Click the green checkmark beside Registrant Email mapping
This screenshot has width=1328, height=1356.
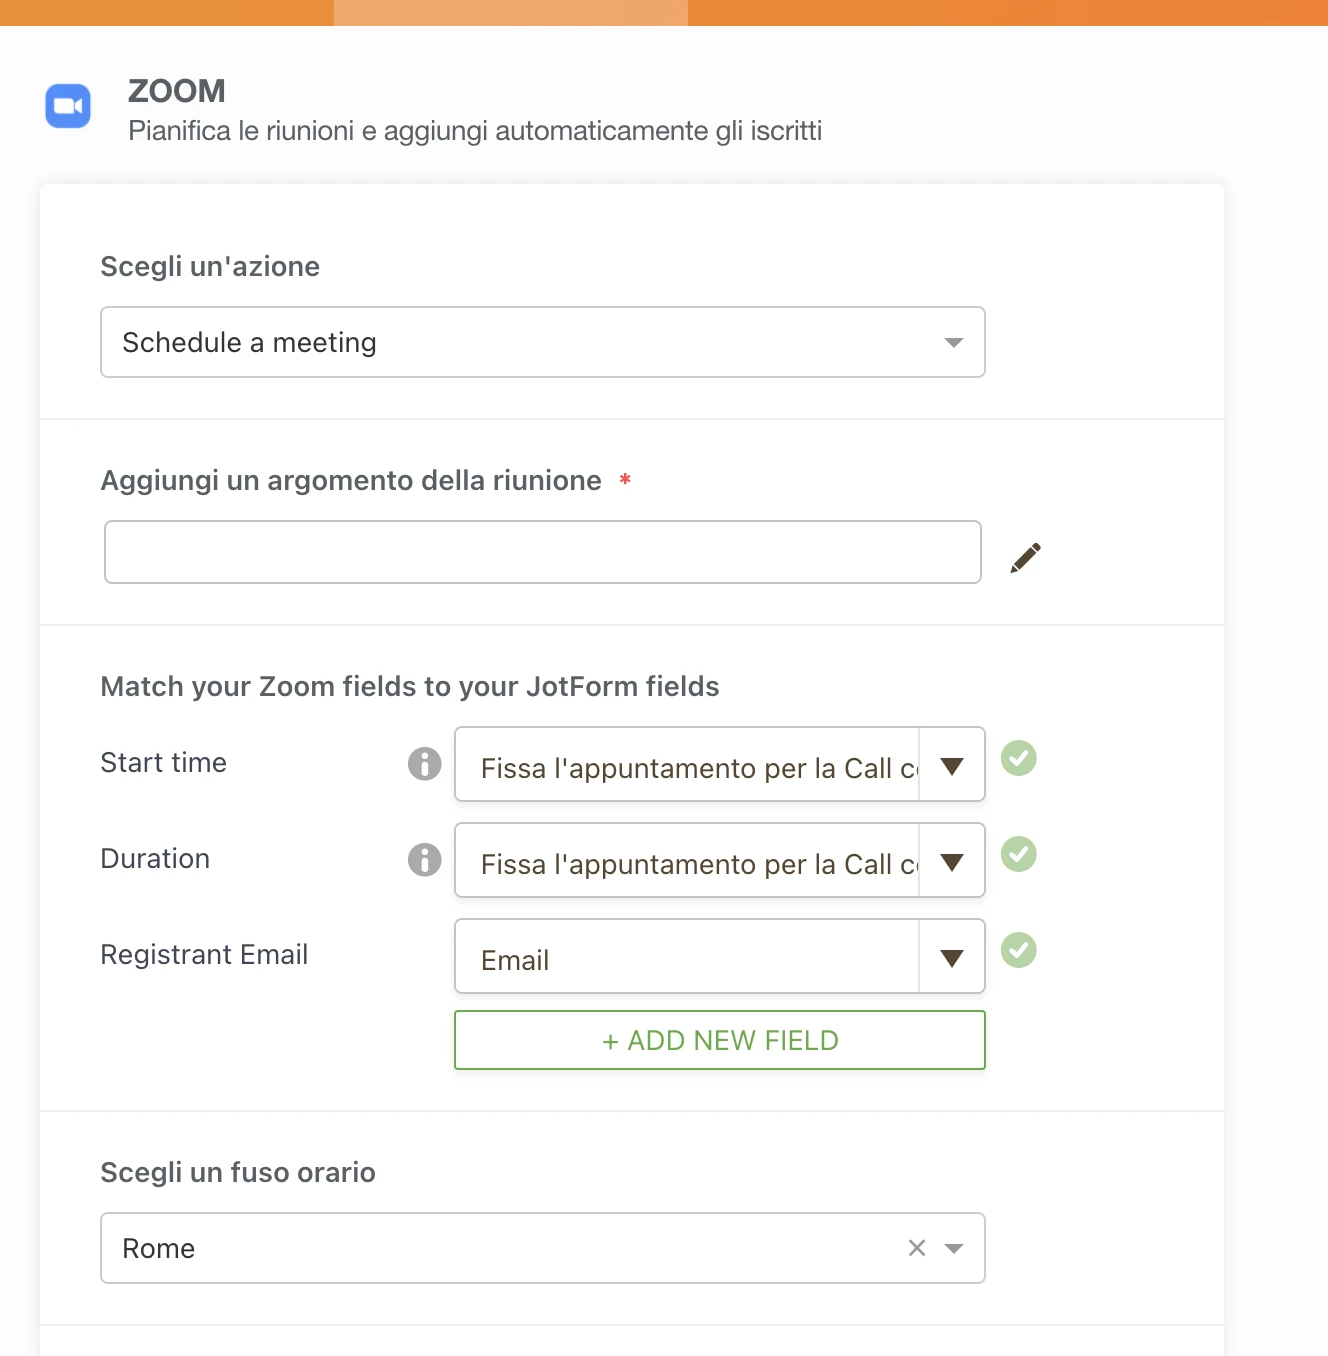coord(1019,950)
